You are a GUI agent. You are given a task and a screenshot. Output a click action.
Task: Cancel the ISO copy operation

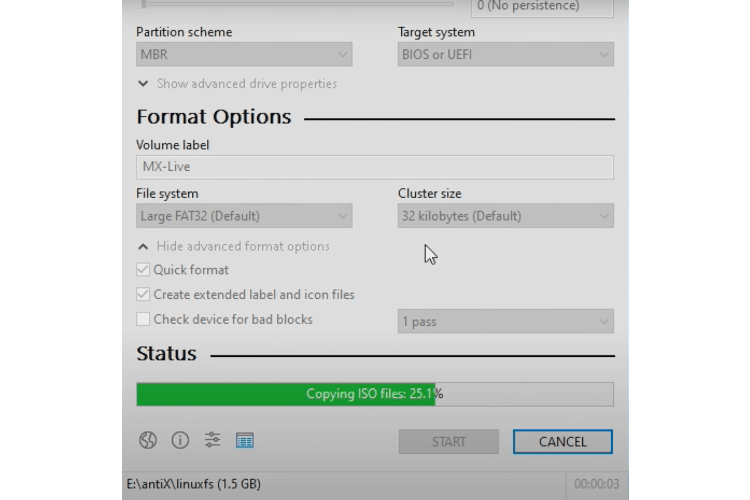[x=562, y=441]
